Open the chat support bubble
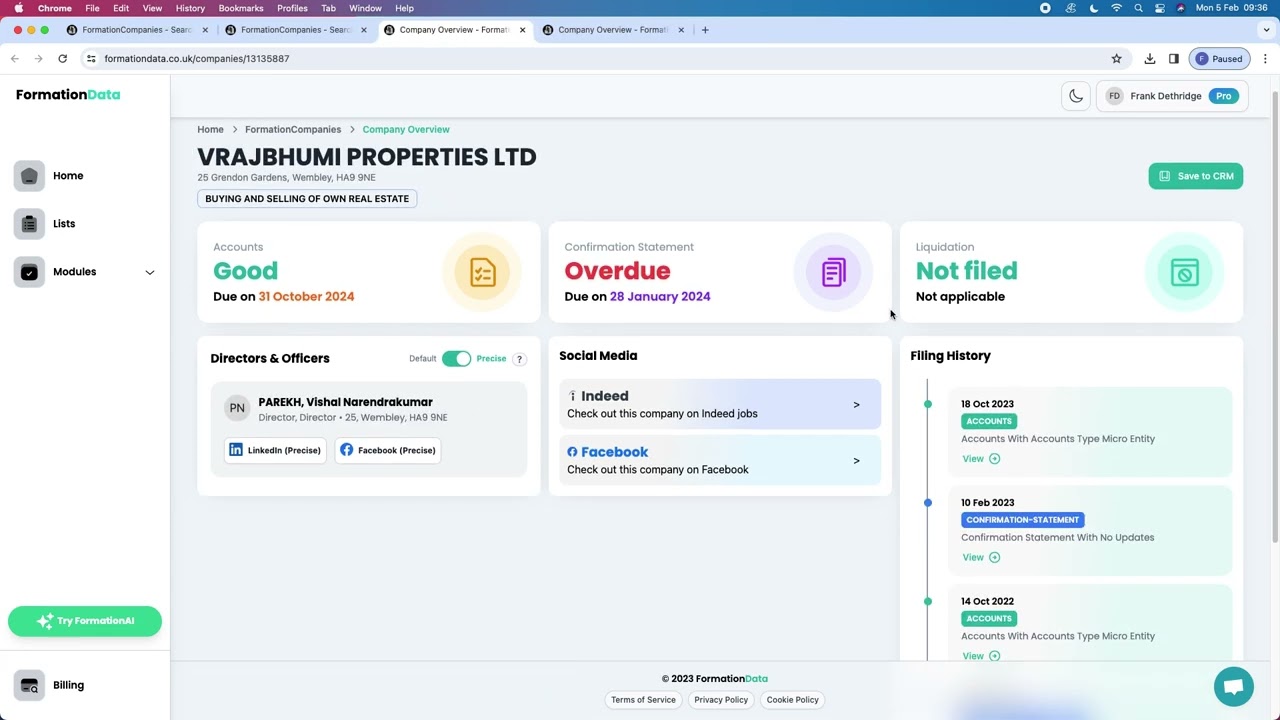1280x720 pixels. click(1233, 687)
